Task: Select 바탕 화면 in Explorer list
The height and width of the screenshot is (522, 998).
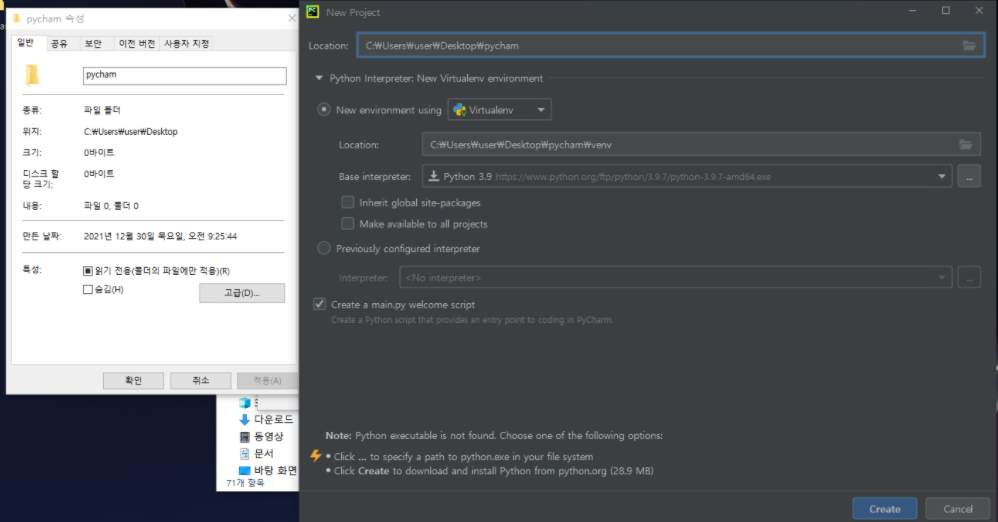Action: point(276,470)
